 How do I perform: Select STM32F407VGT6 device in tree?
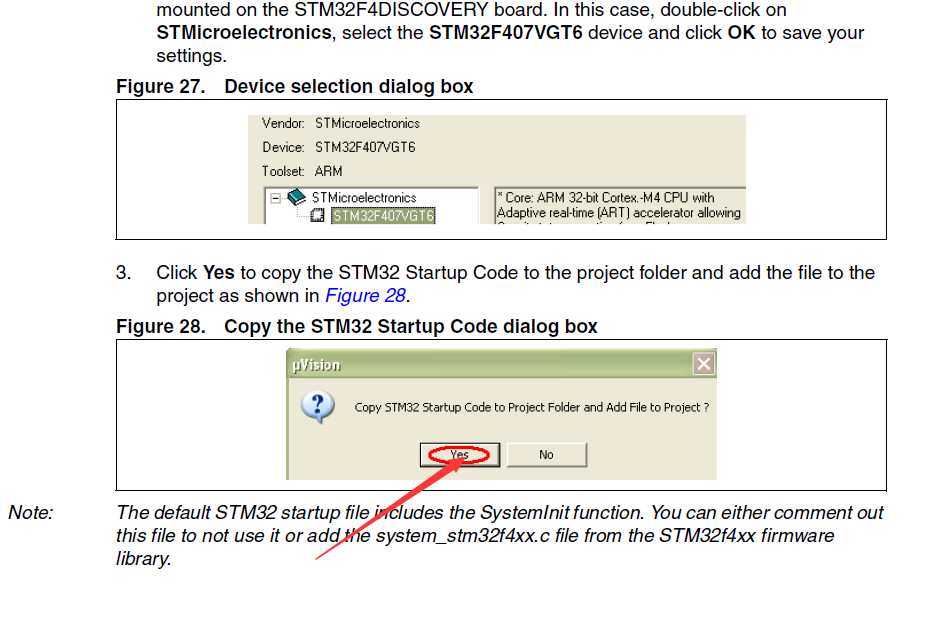pos(383,216)
